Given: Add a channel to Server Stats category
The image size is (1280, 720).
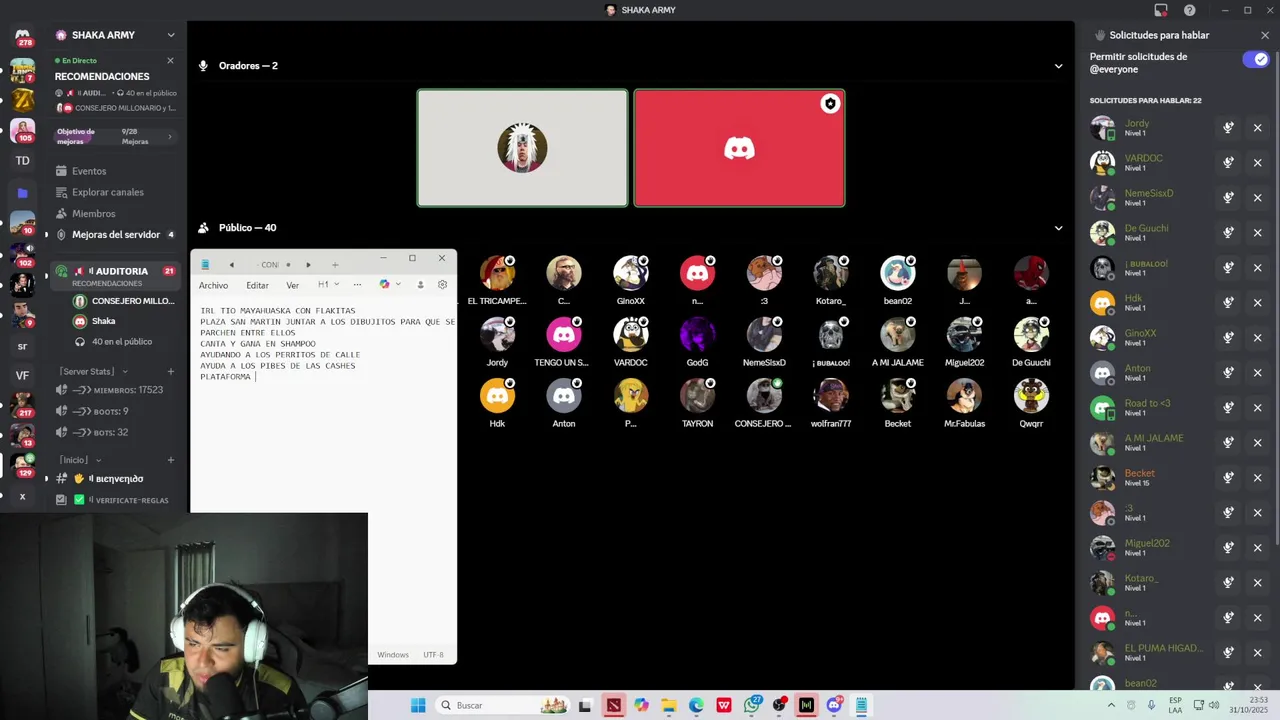Looking at the screenshot, I should [x=171, y=371].
